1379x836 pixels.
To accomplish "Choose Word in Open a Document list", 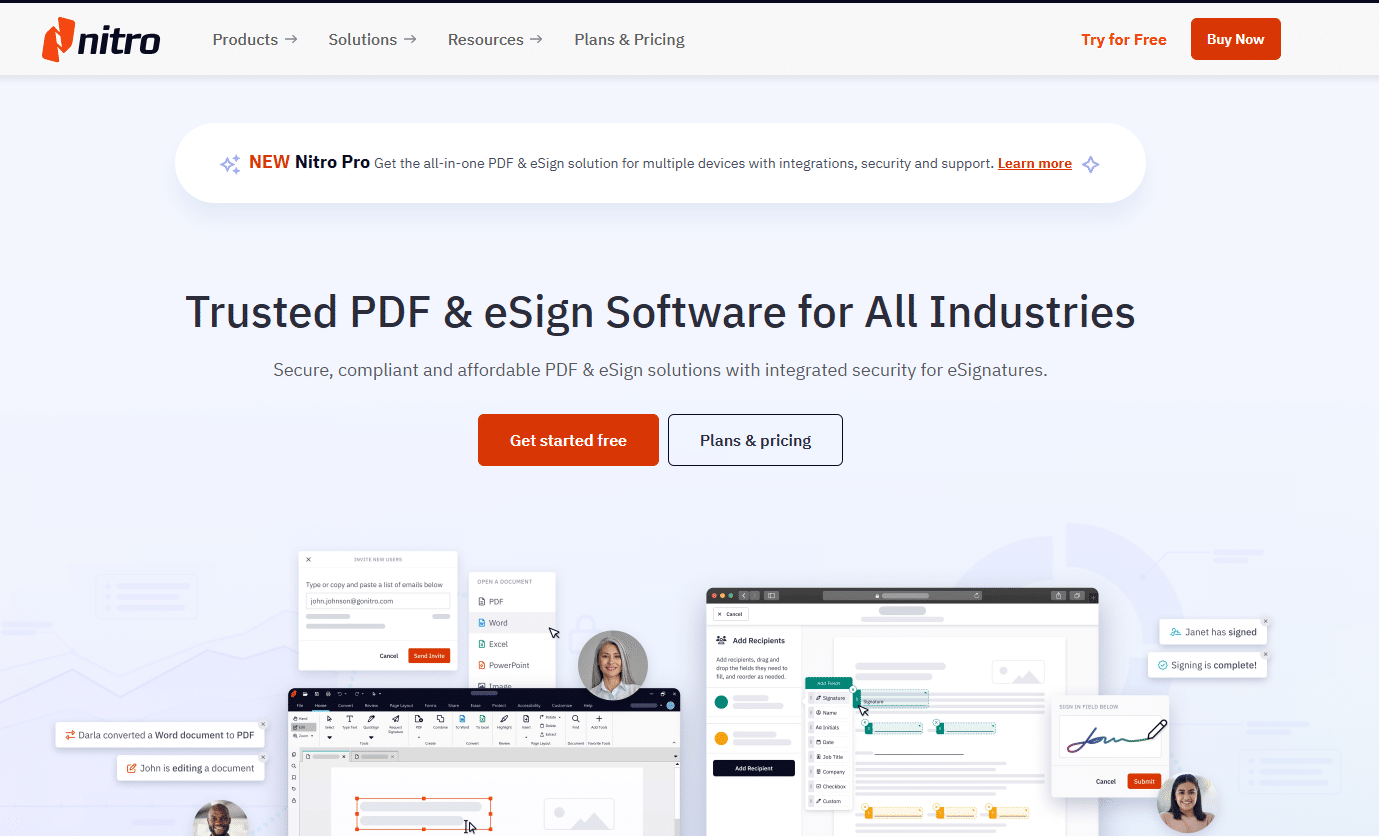I will (512, 623).
